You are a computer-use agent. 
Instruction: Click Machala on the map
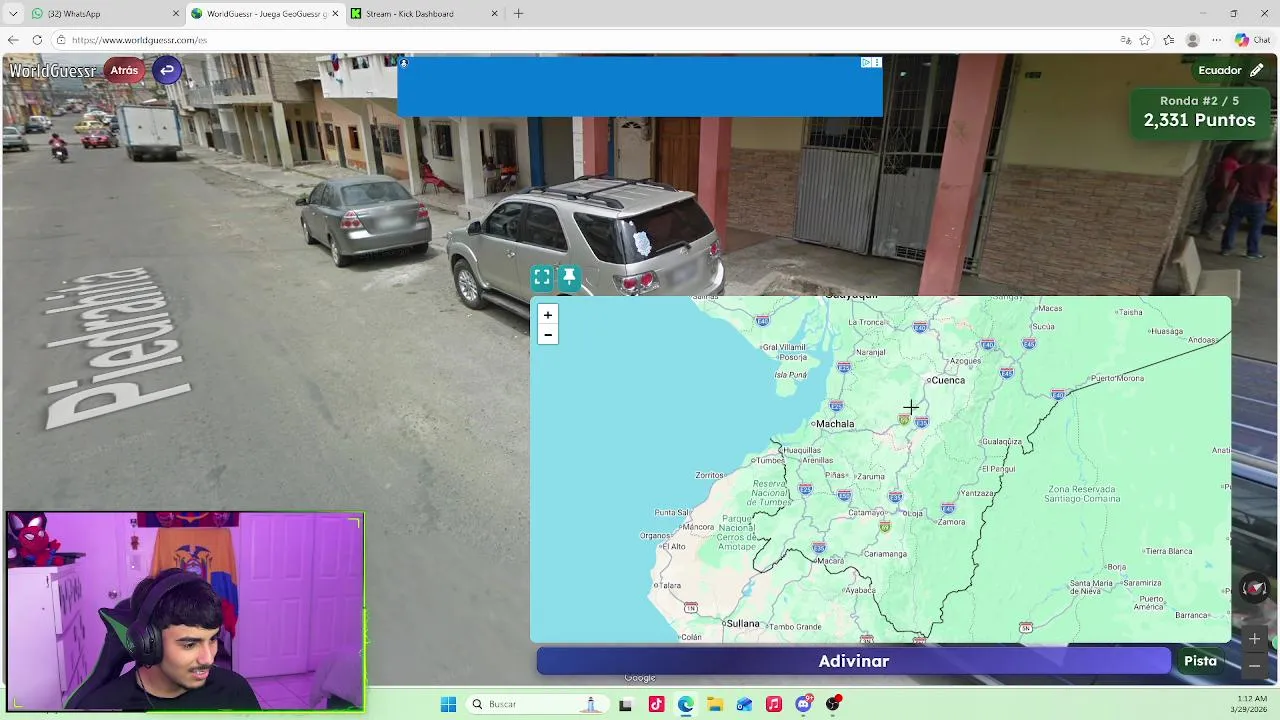coord(834,424)
